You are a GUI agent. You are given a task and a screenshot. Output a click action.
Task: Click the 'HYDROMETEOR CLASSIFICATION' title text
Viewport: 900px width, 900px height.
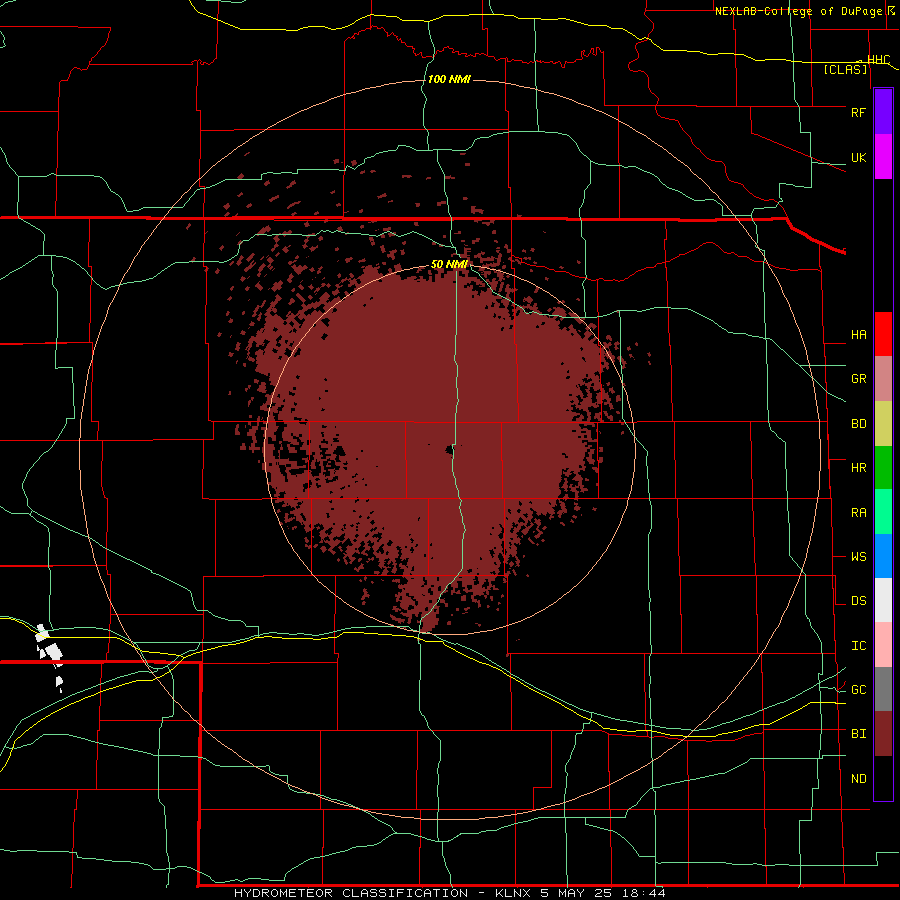click(351, 893)
